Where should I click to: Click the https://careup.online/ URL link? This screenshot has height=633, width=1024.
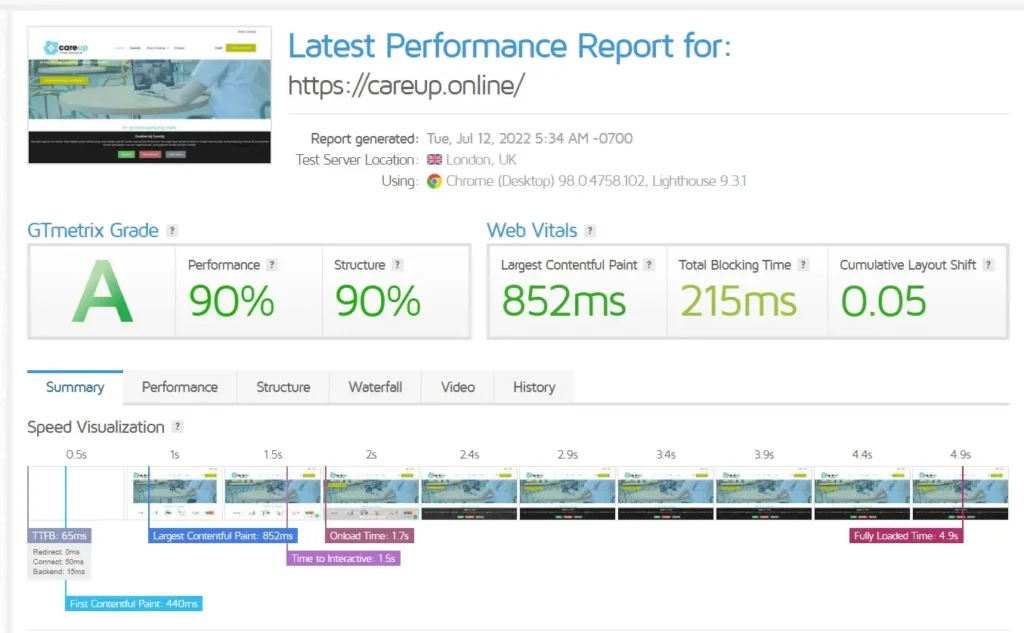tap(406, 86)
